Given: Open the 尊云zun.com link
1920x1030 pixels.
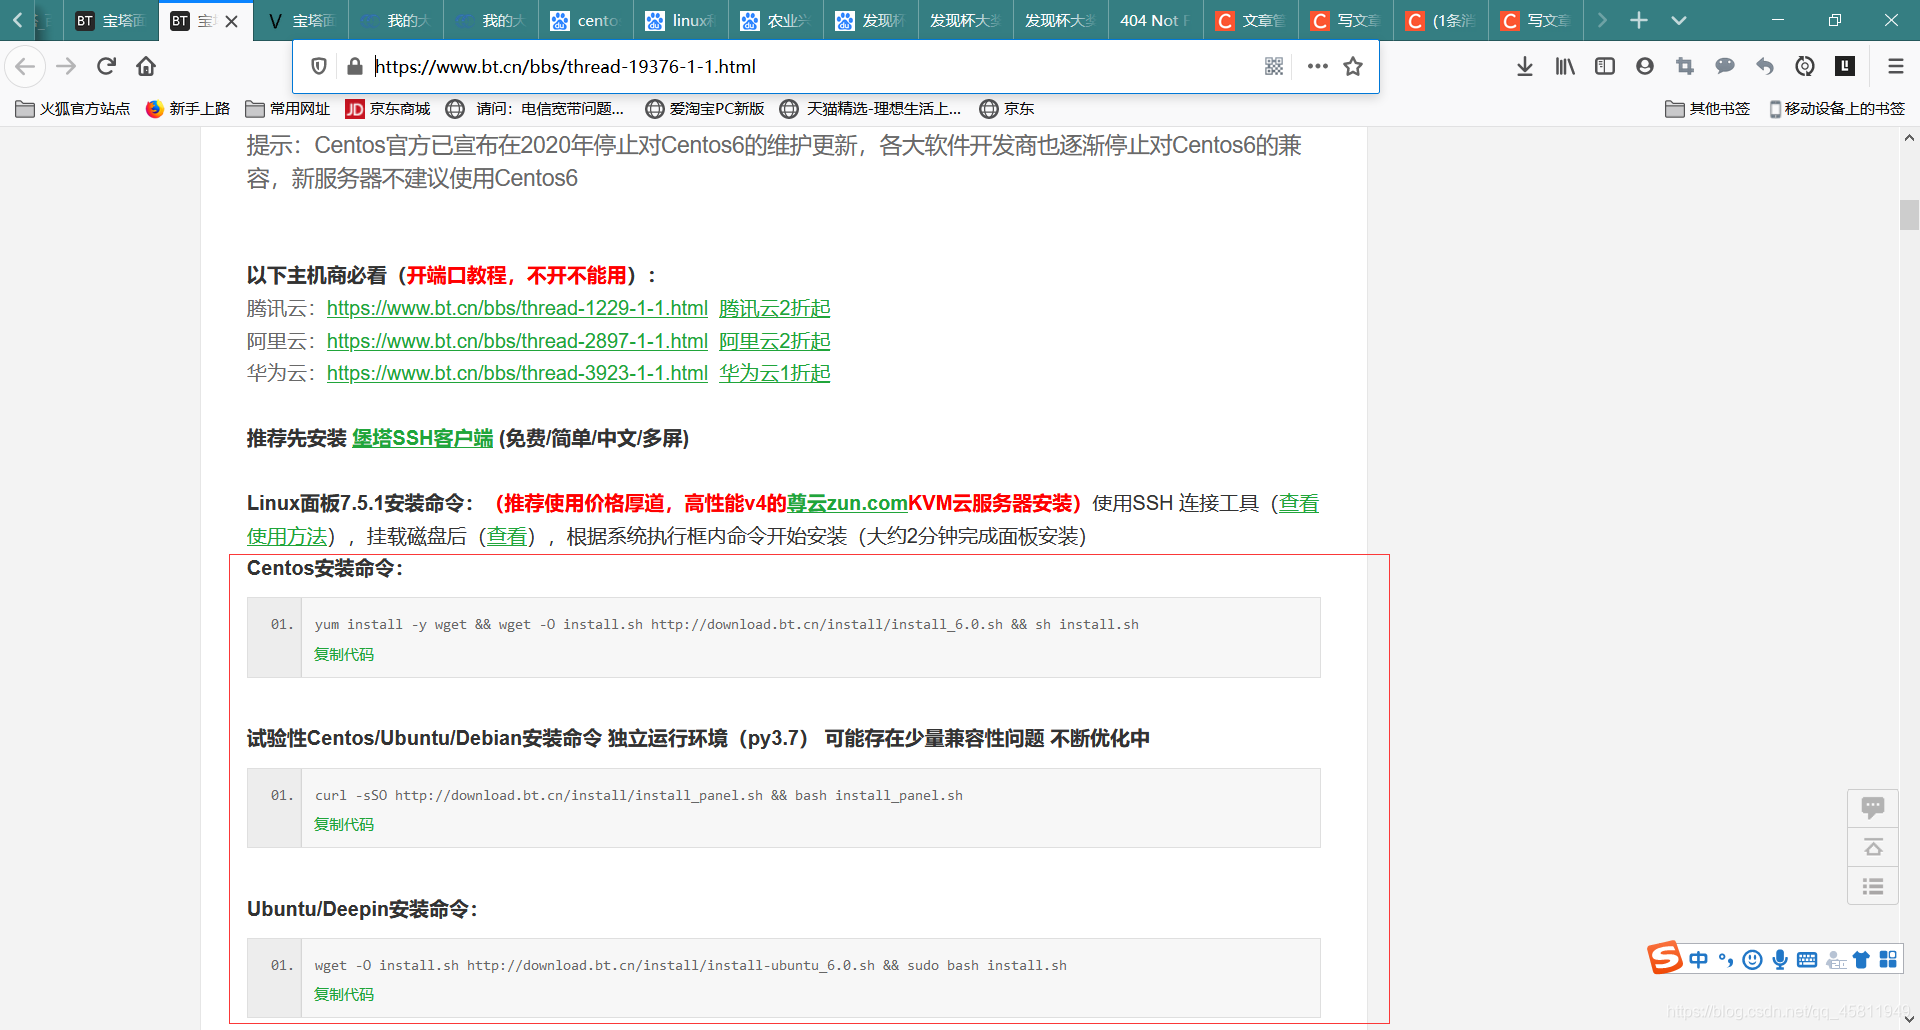Looking at the screenshot, I should click(x=847, y=503).
